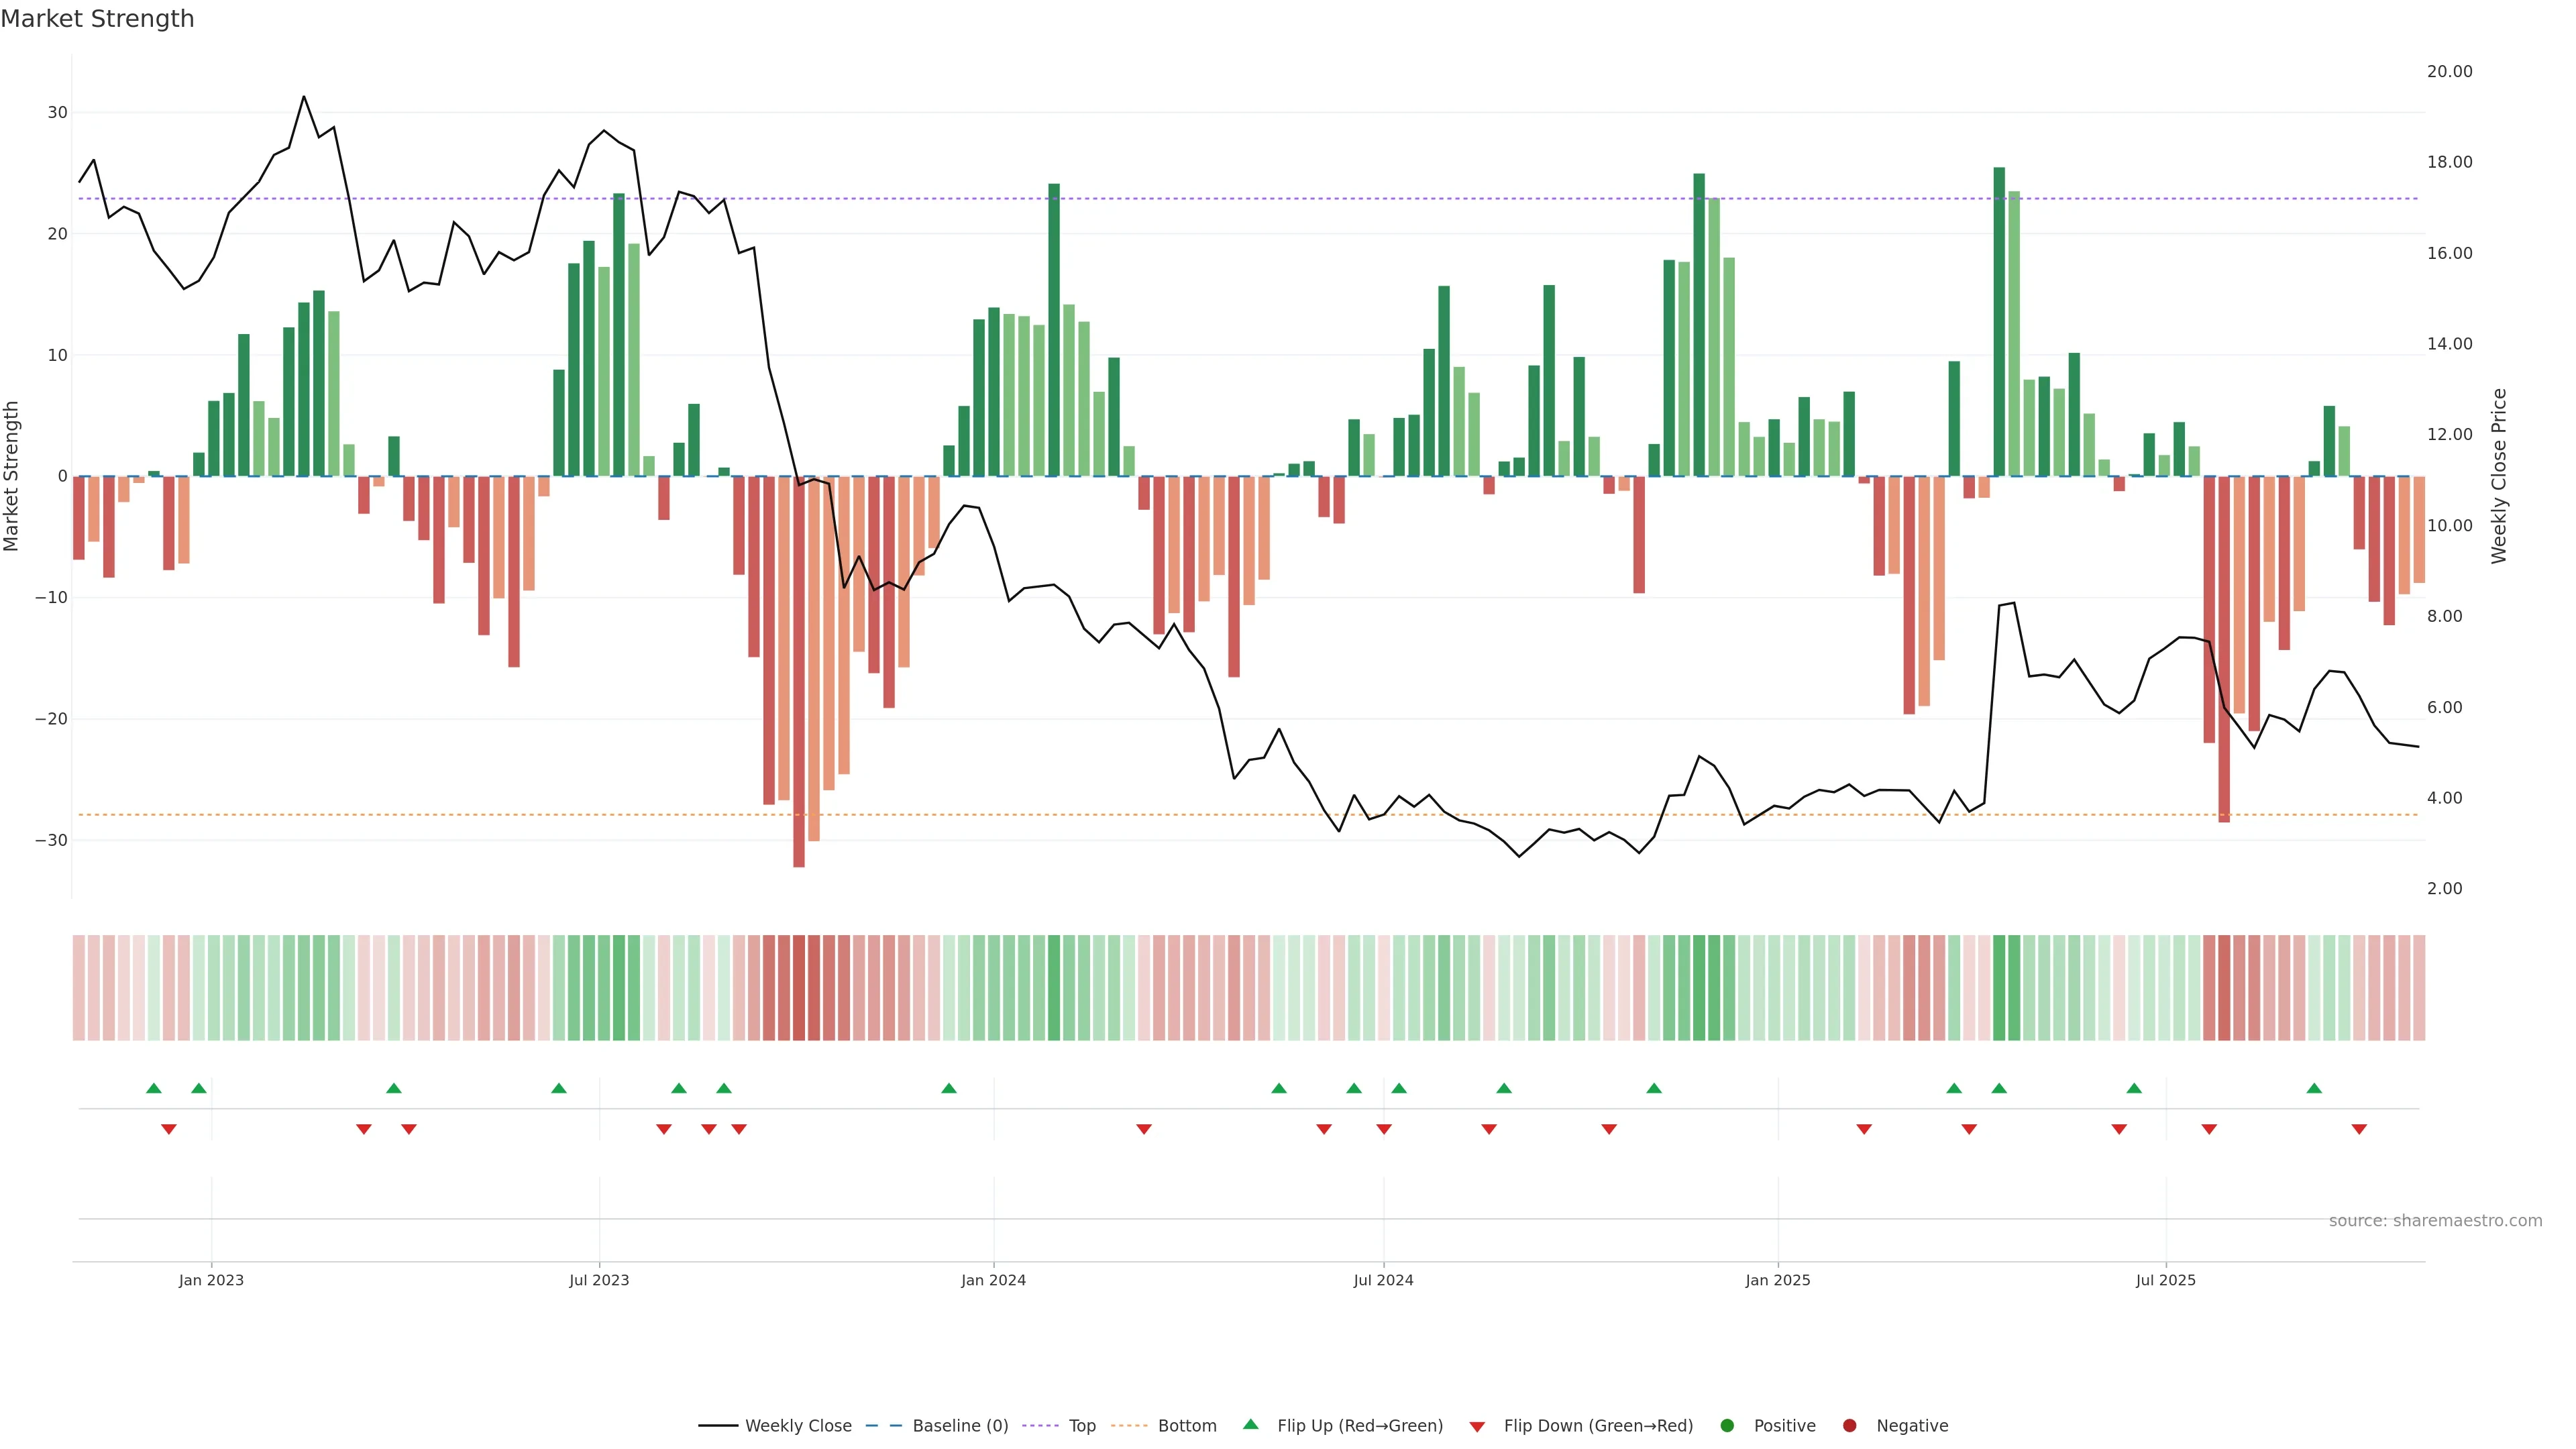2576x1449 pixels.
Task: Click the Jul 2025 x-axis label
Action: click(x=2165, y=1280)
